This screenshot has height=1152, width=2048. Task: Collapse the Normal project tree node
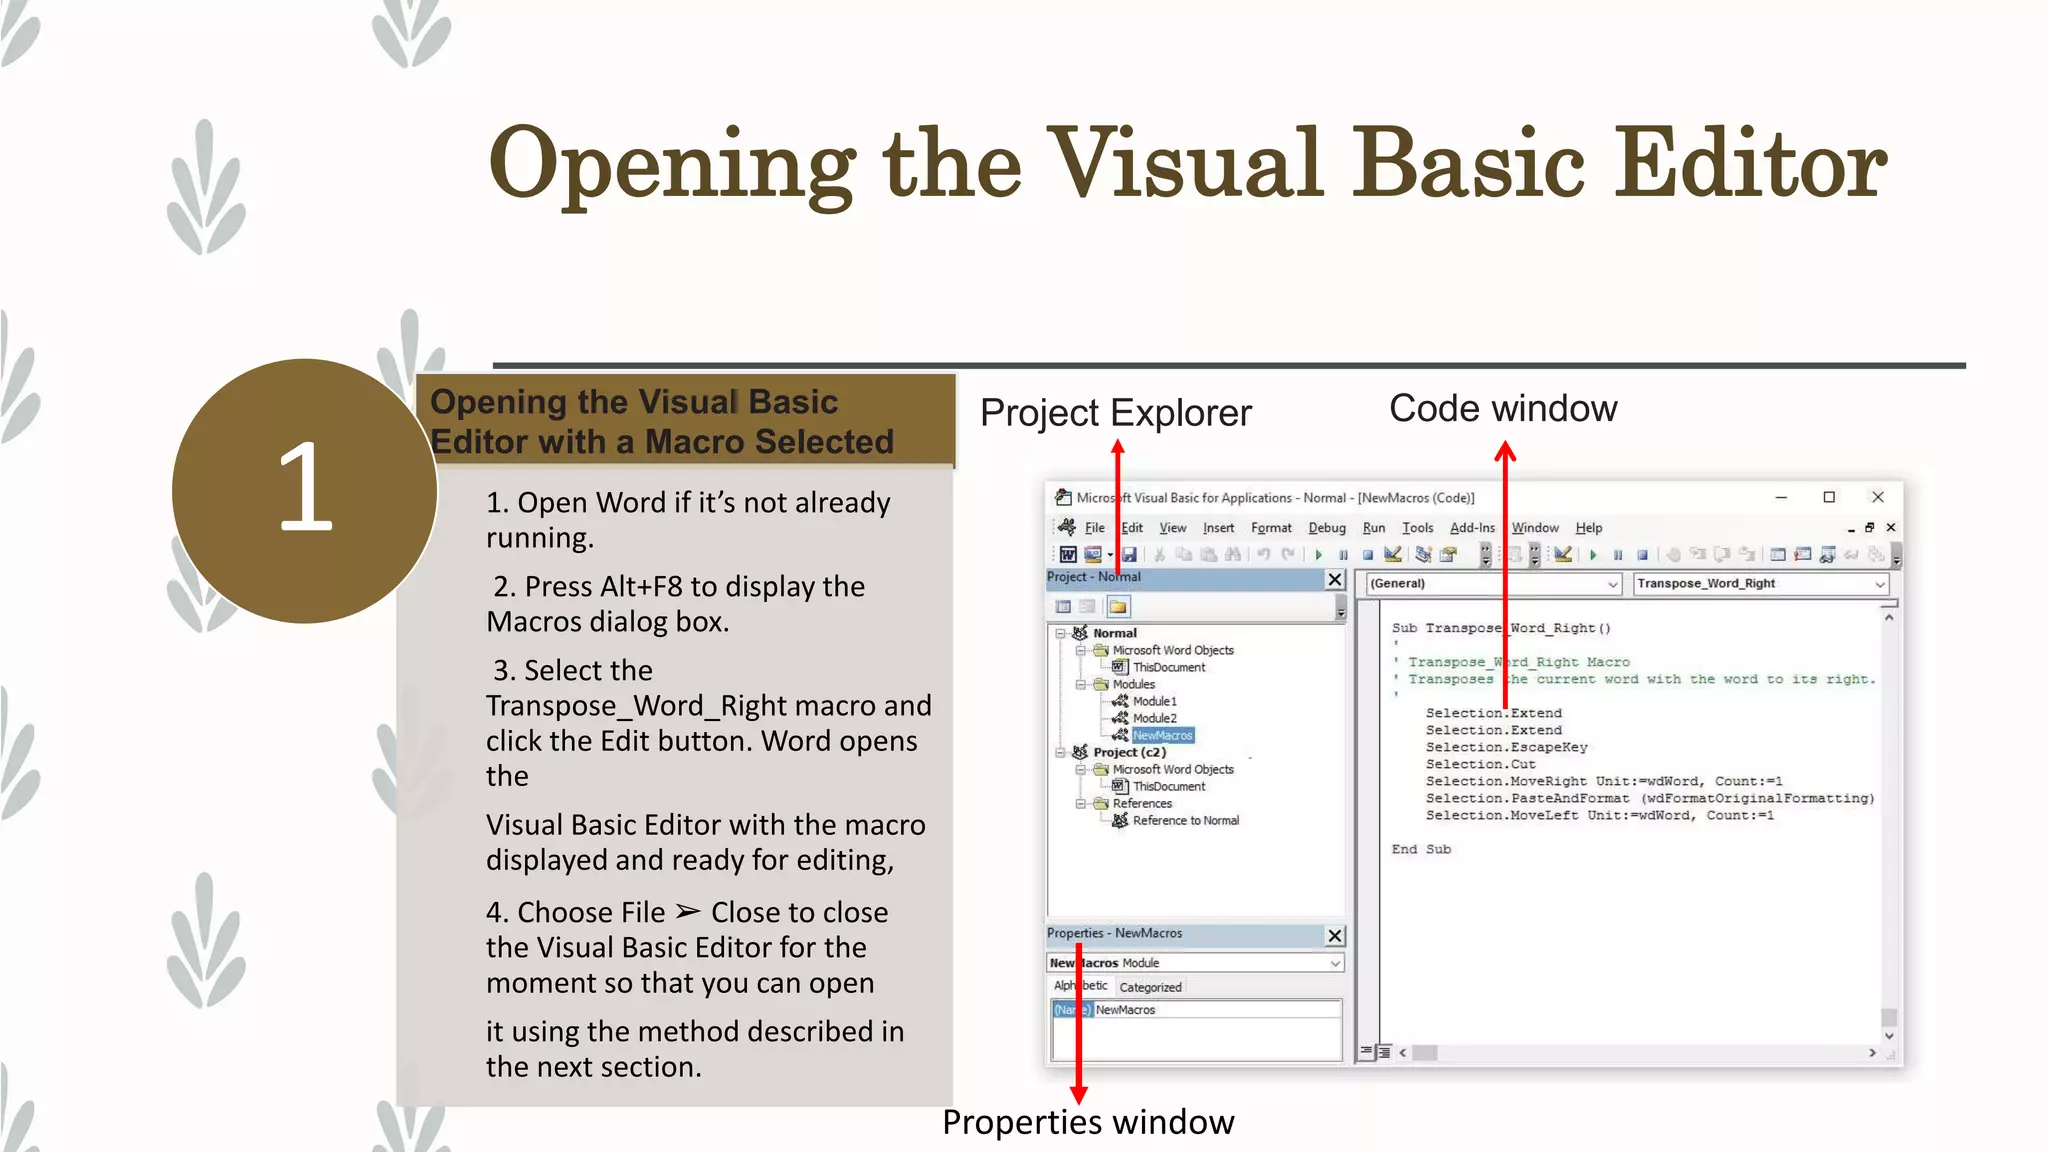[x=1060, y=633]
